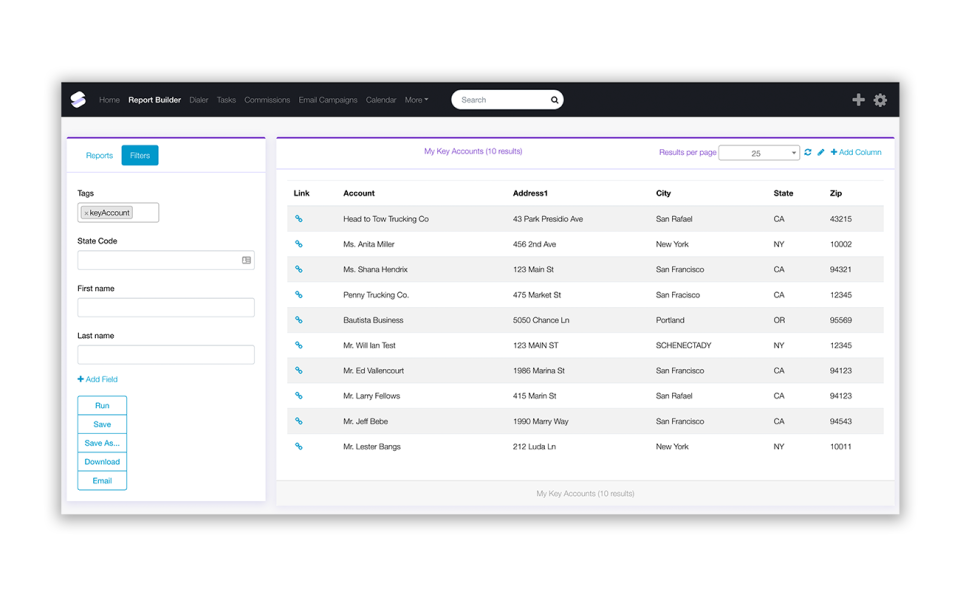Switch to the Filters panel

tap(139, 155)
